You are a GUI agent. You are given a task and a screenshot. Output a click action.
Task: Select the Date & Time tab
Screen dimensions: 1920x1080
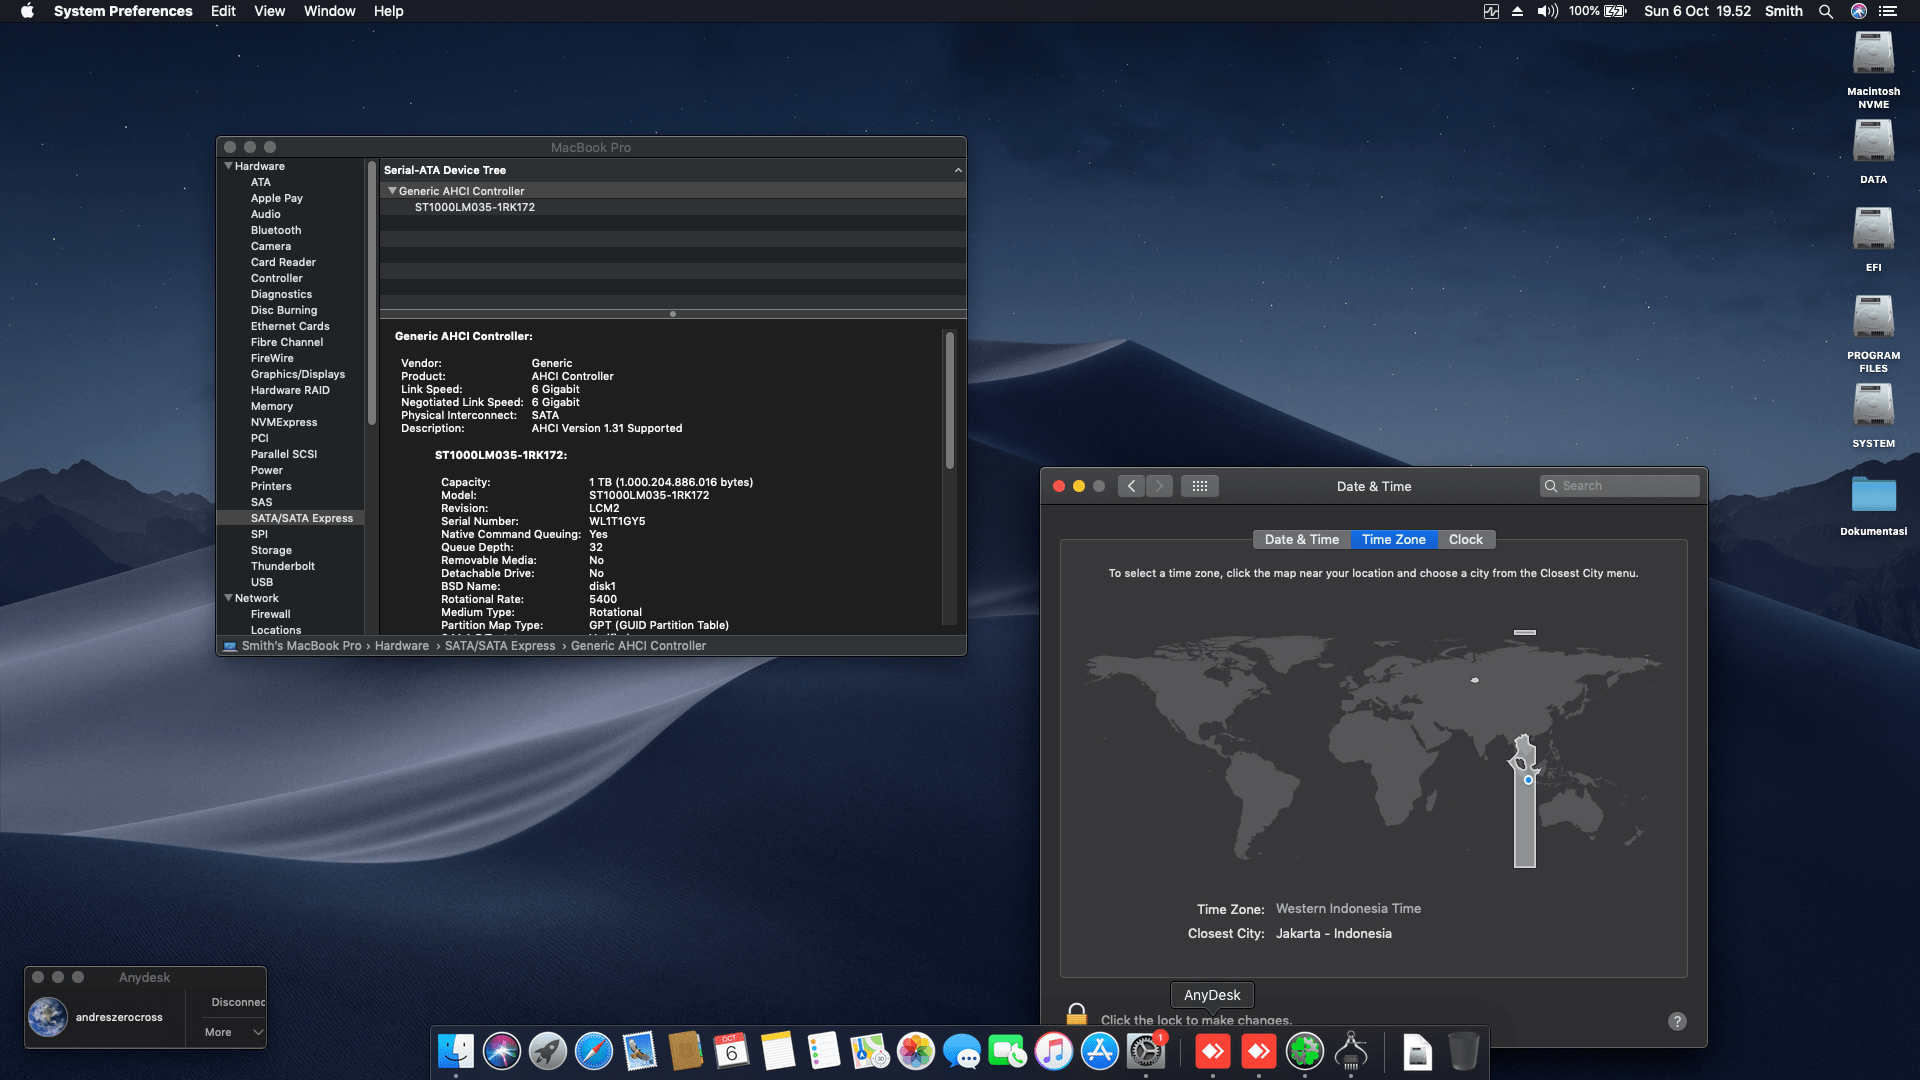tap(1300, 539)
